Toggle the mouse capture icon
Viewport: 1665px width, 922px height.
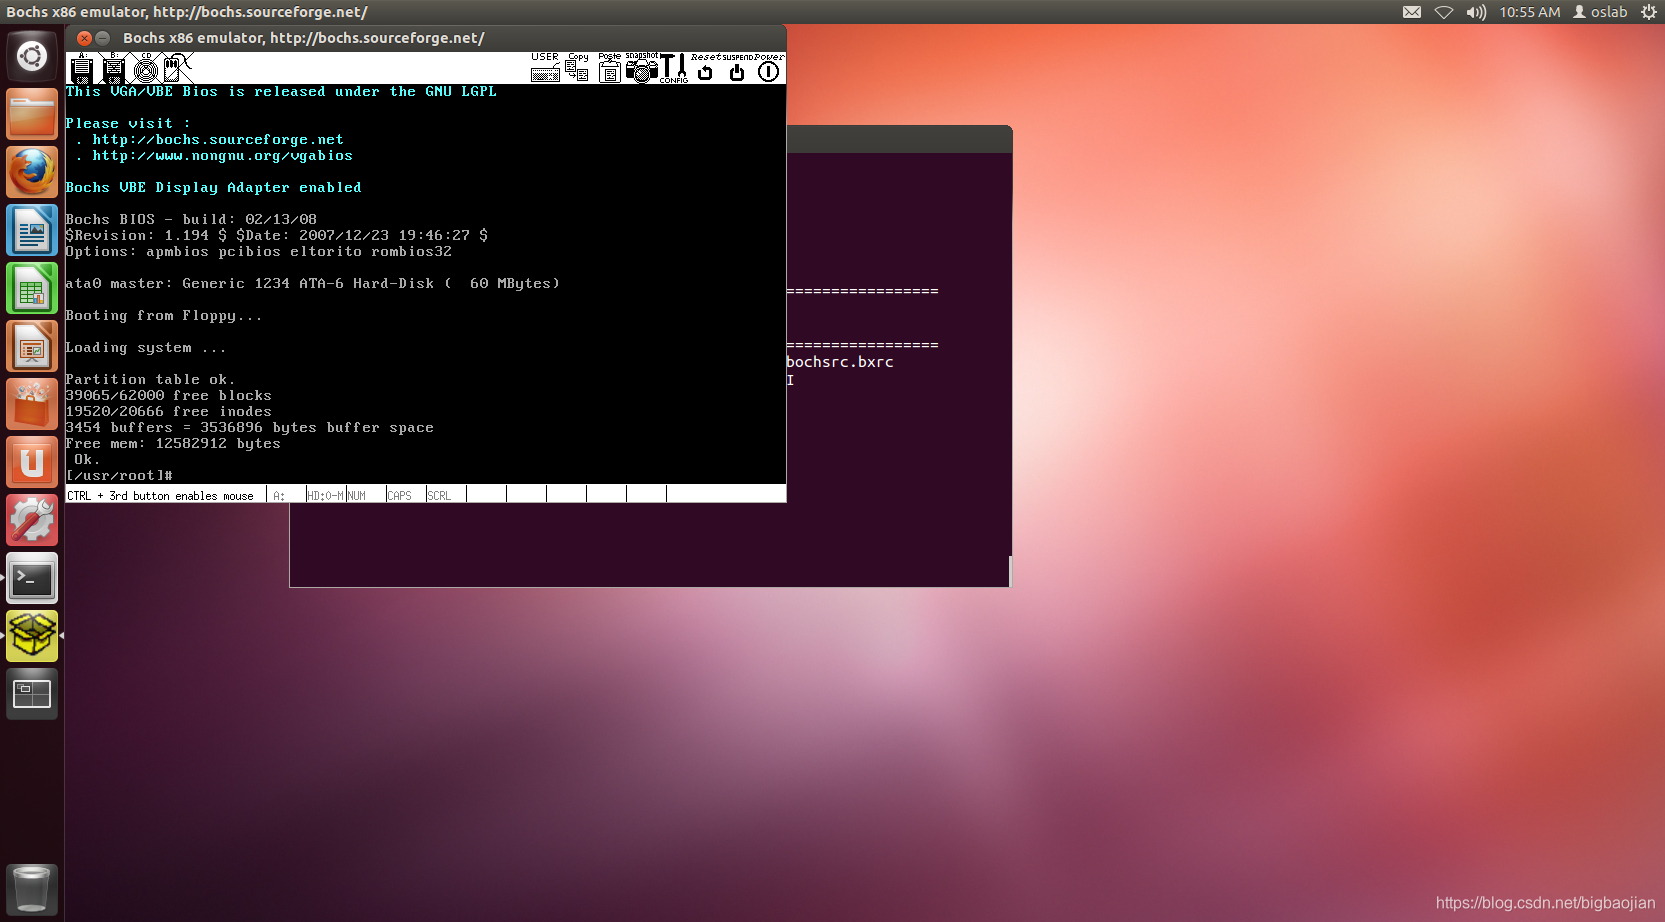(177, 68)
